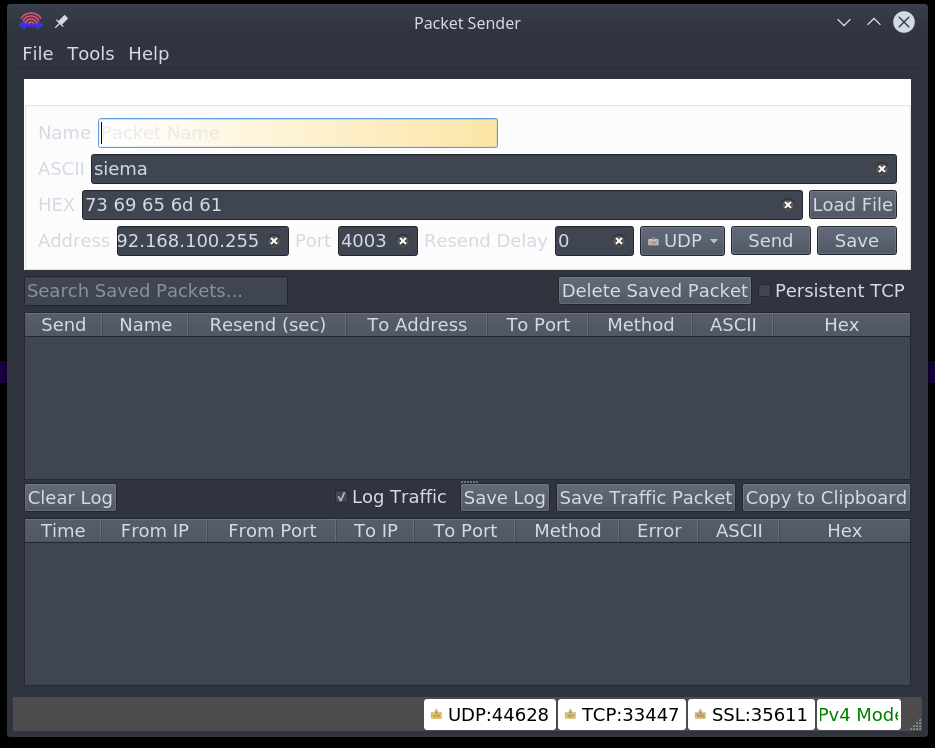
Task: Click saved packets ASCII column header
Action: coord(733,324)
